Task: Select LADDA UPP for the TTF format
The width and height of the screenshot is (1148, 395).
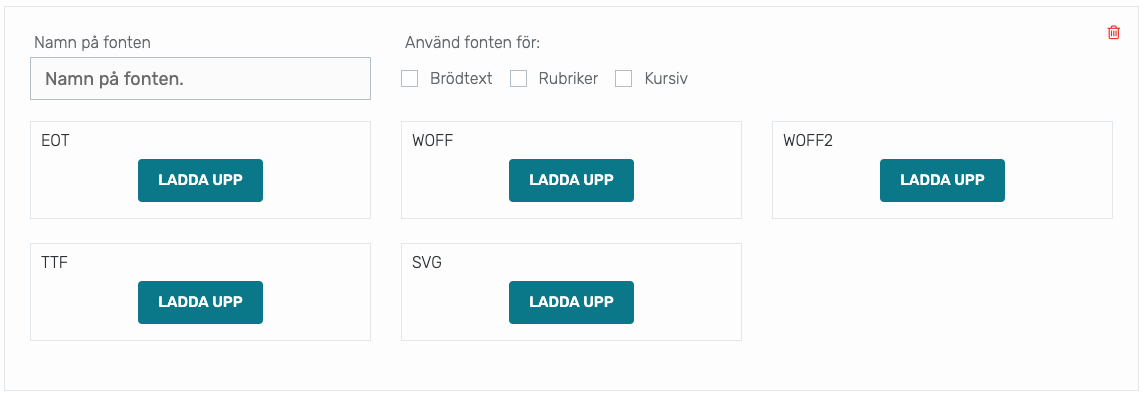Action: click(200, 302)
